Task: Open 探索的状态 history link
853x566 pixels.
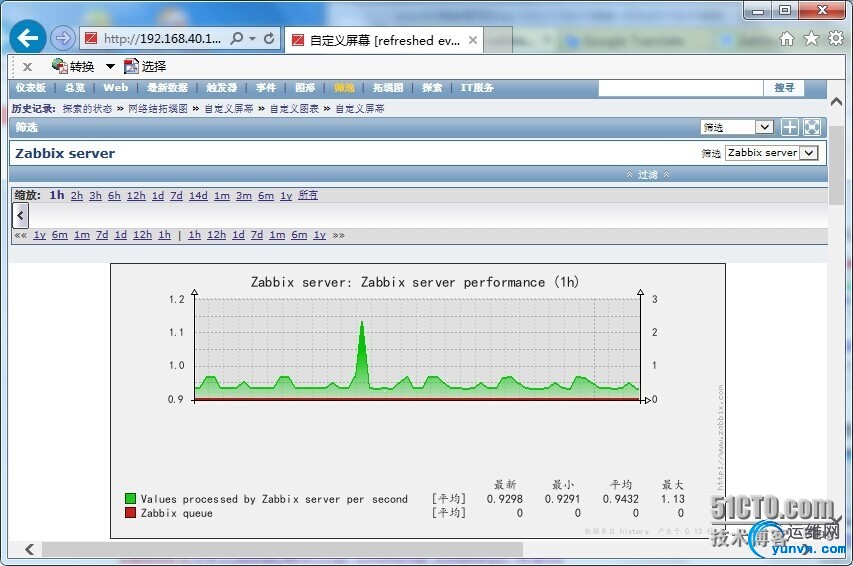Action: (87, 109)
